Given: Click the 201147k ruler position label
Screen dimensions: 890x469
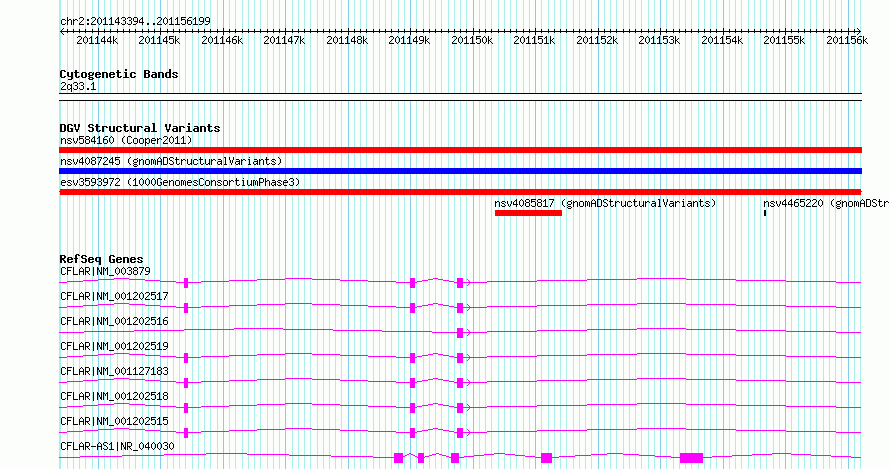Looking at the screenshot, I should 284,40.
